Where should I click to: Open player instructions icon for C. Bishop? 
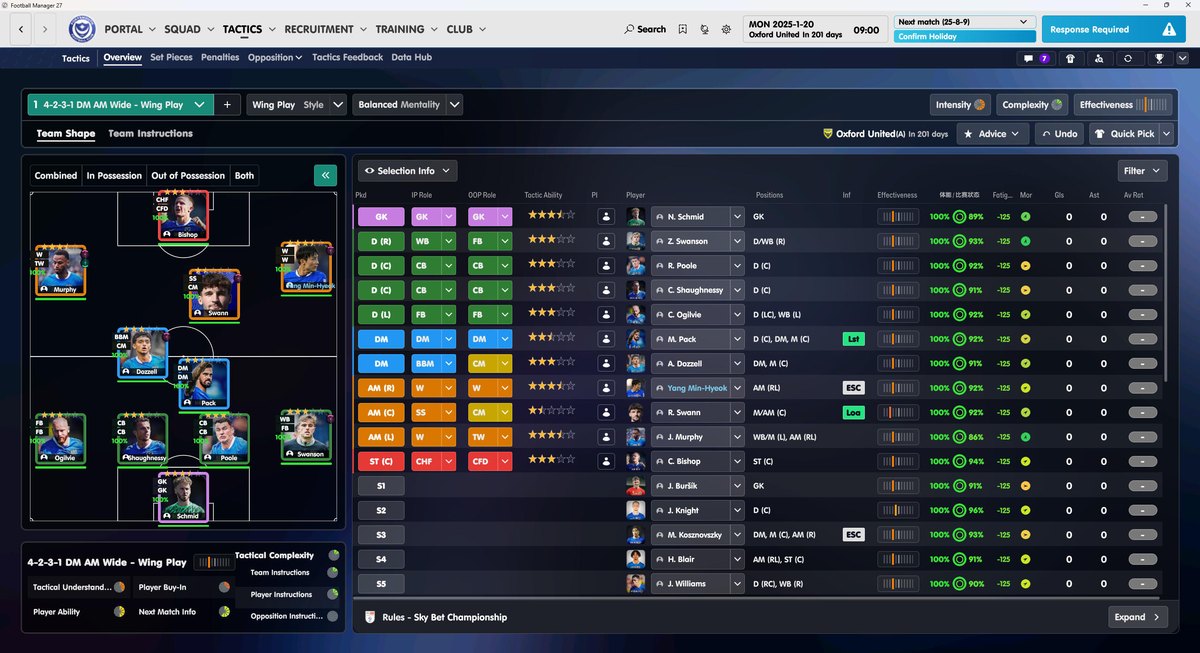tap(605, 462)
